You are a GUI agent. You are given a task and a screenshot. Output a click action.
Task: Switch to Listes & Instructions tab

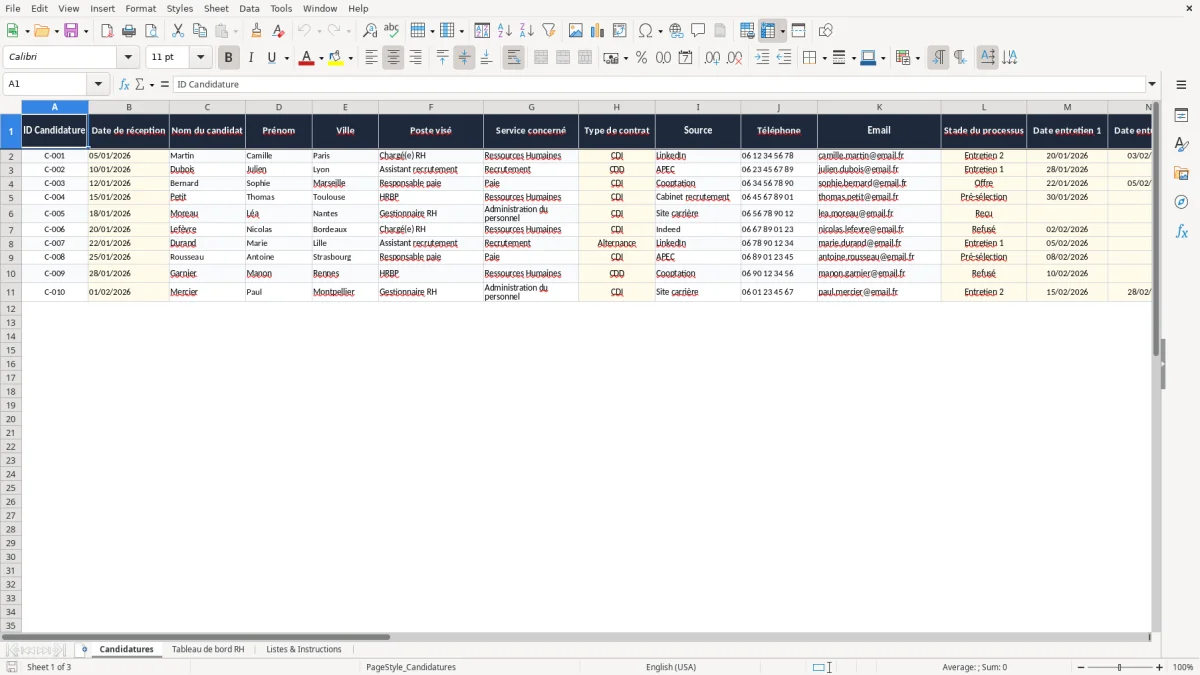click(304, 649)
